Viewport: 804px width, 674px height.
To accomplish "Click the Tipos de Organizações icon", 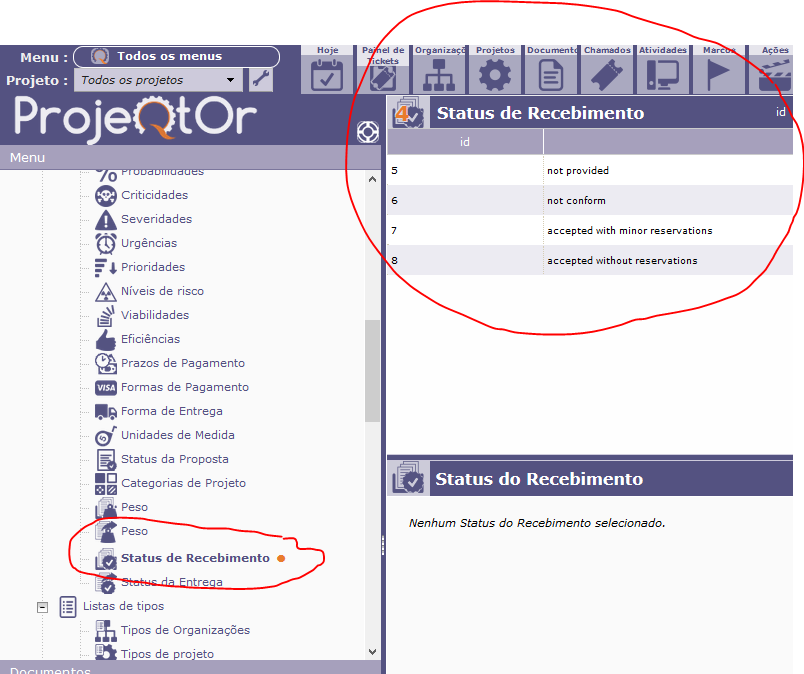I will pos(106,631).
